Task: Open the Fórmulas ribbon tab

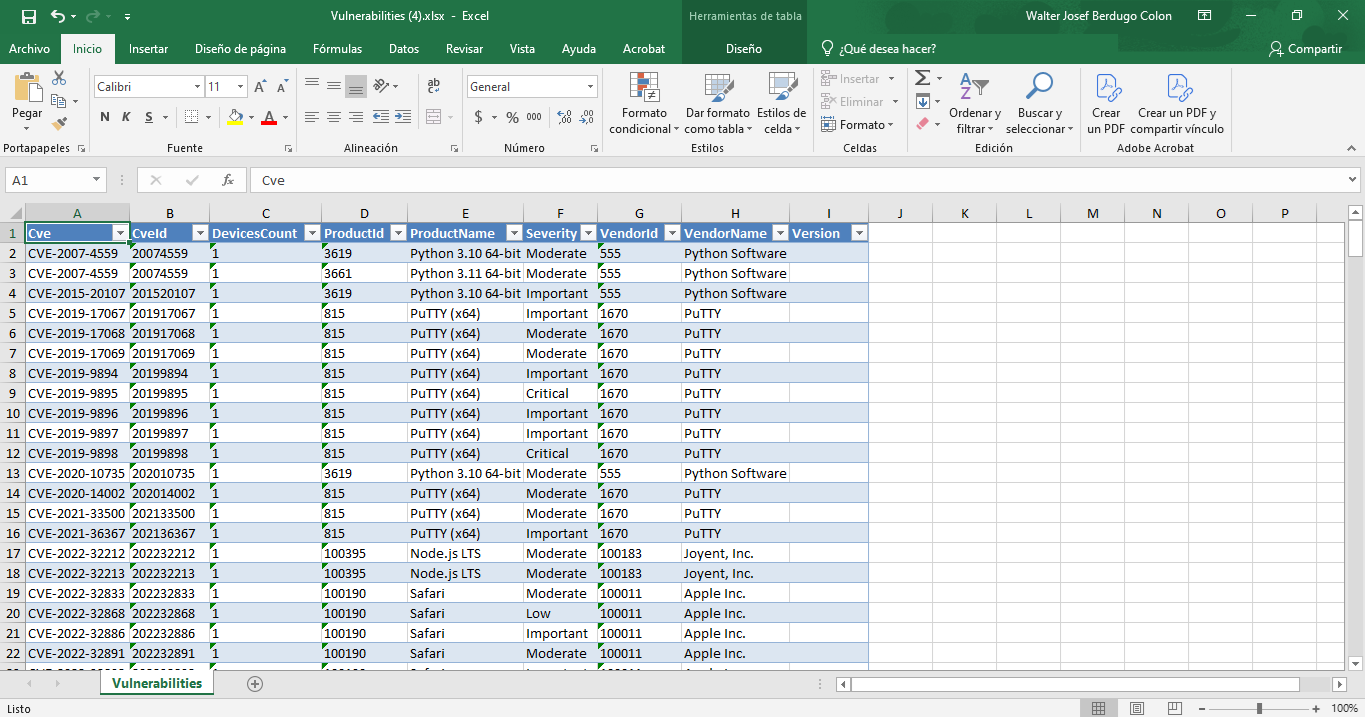Action: 337,49
